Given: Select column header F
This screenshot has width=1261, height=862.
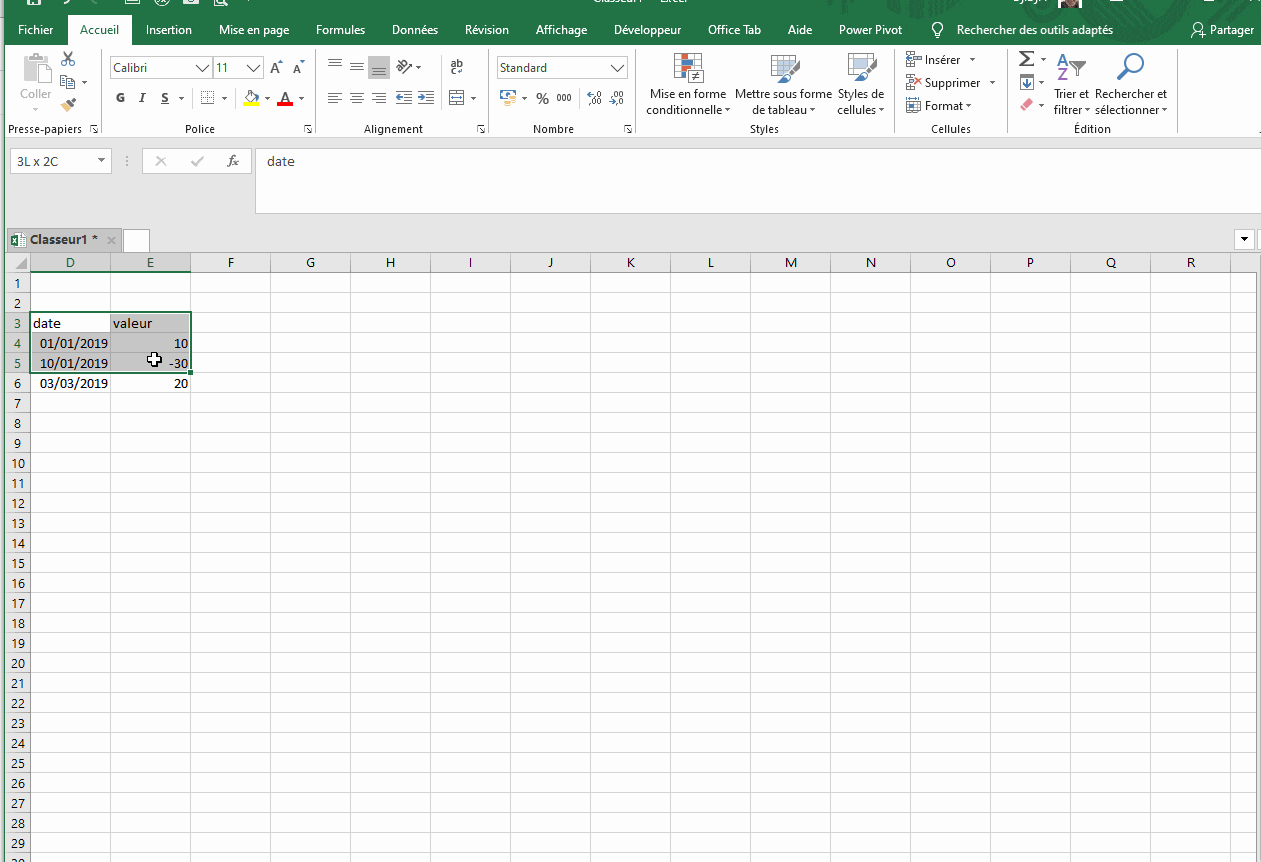Looking at the screenshot, I should pos(231,263).
